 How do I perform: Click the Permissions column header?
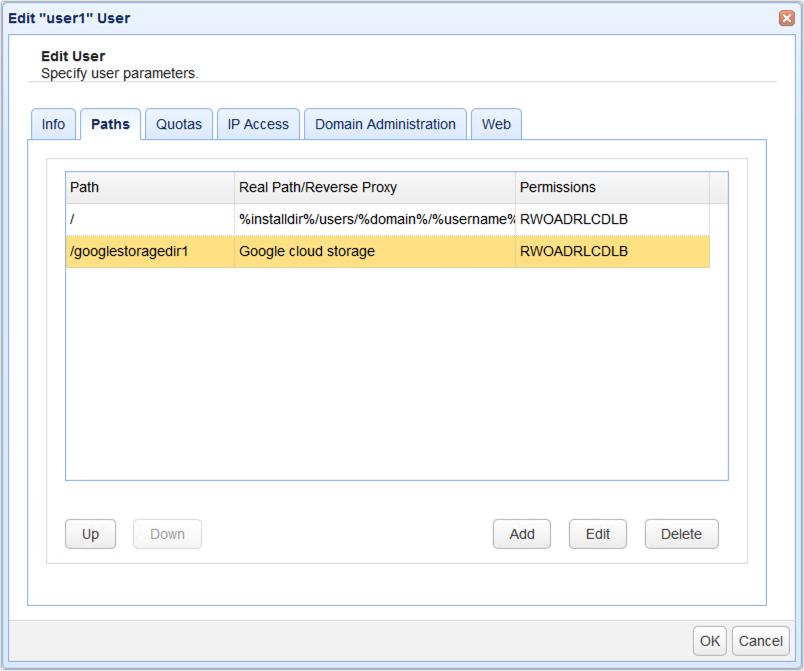point(612,187)
